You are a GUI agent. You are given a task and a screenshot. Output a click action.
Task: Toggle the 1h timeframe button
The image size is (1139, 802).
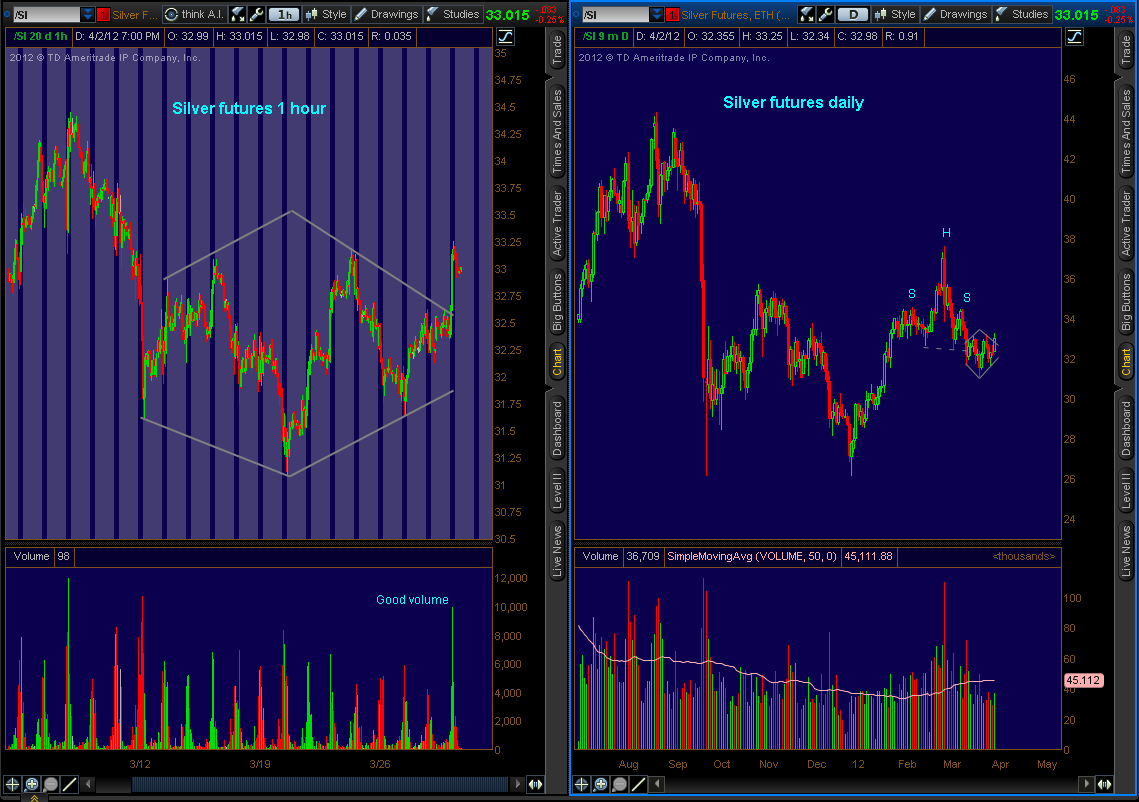point(284,14)
